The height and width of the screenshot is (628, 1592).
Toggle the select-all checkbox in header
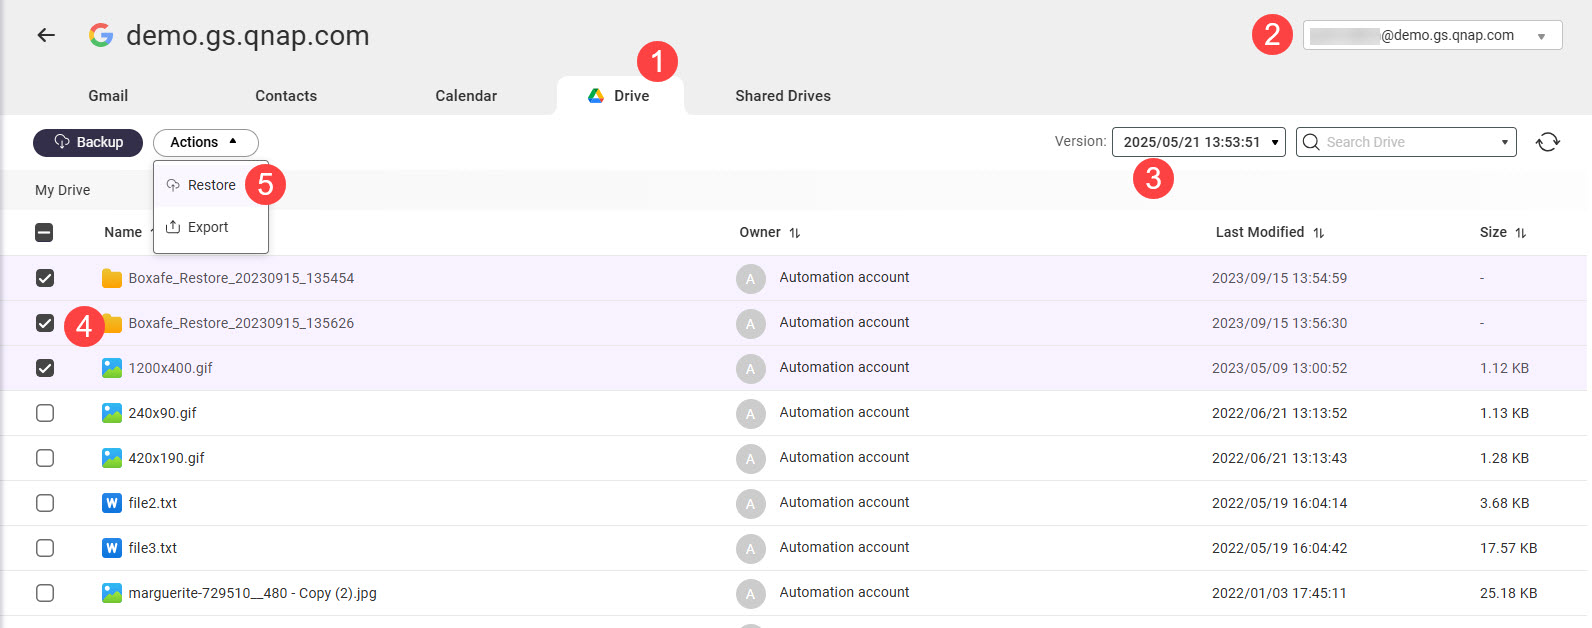[x=44, y=233]
